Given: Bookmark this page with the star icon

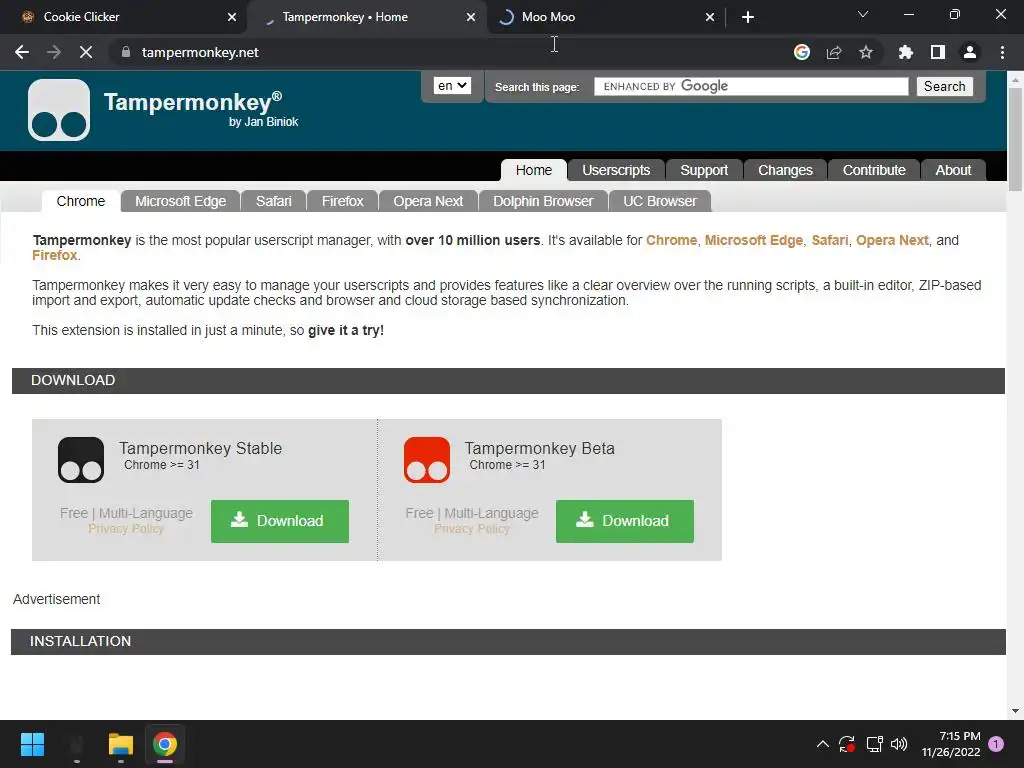Looking at the screenshot, I should coord(866,52).
